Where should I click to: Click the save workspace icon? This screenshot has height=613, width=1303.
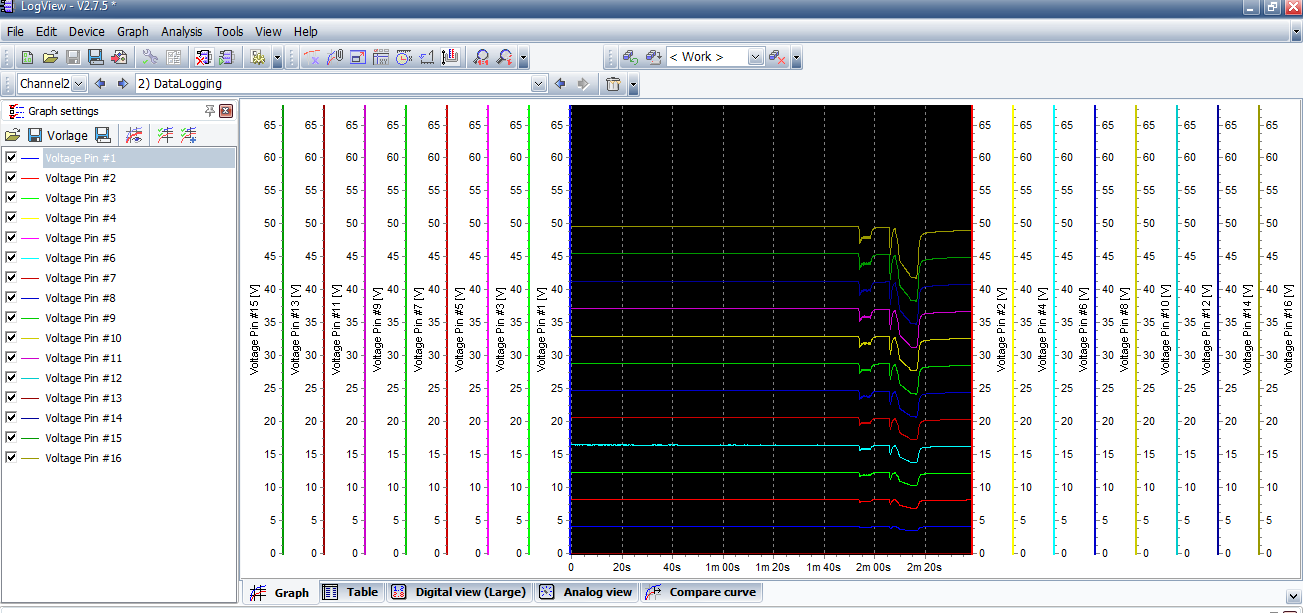point(653,57)
